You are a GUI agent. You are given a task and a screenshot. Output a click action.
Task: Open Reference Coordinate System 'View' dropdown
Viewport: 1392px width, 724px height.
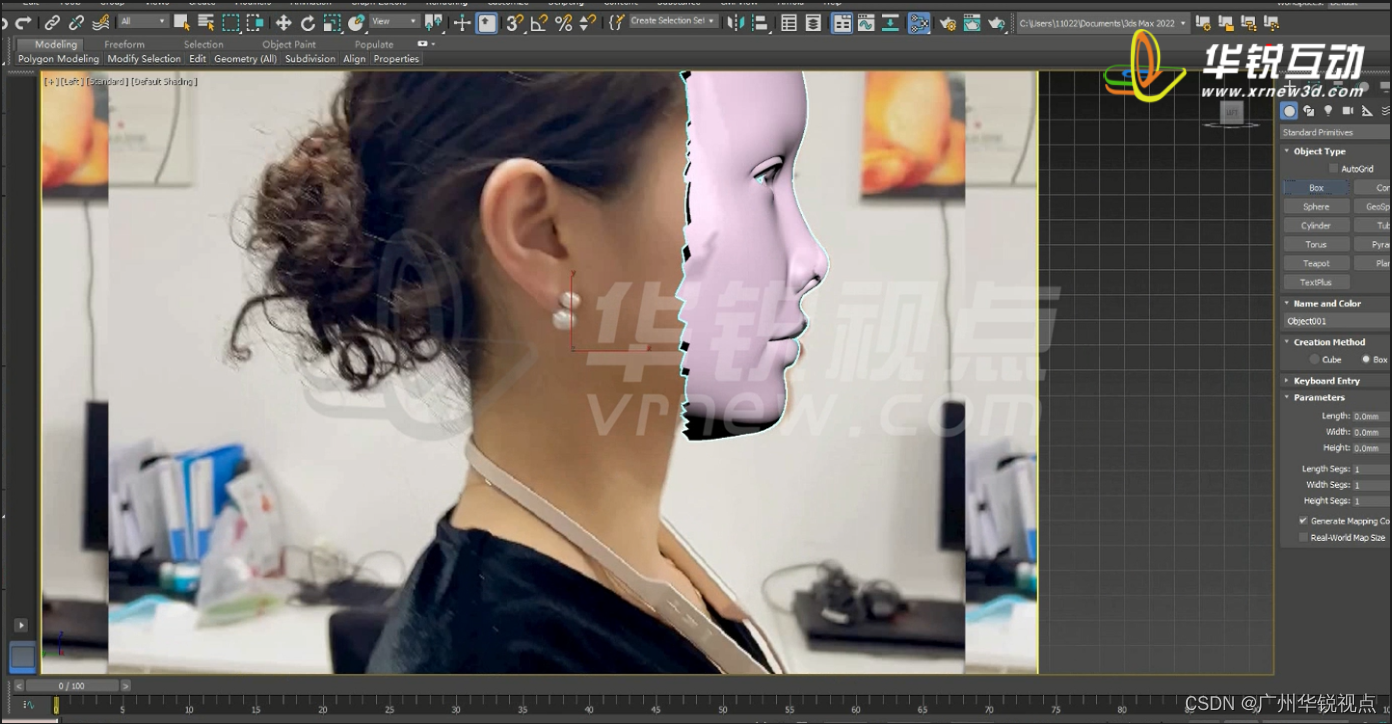point(394,21)
